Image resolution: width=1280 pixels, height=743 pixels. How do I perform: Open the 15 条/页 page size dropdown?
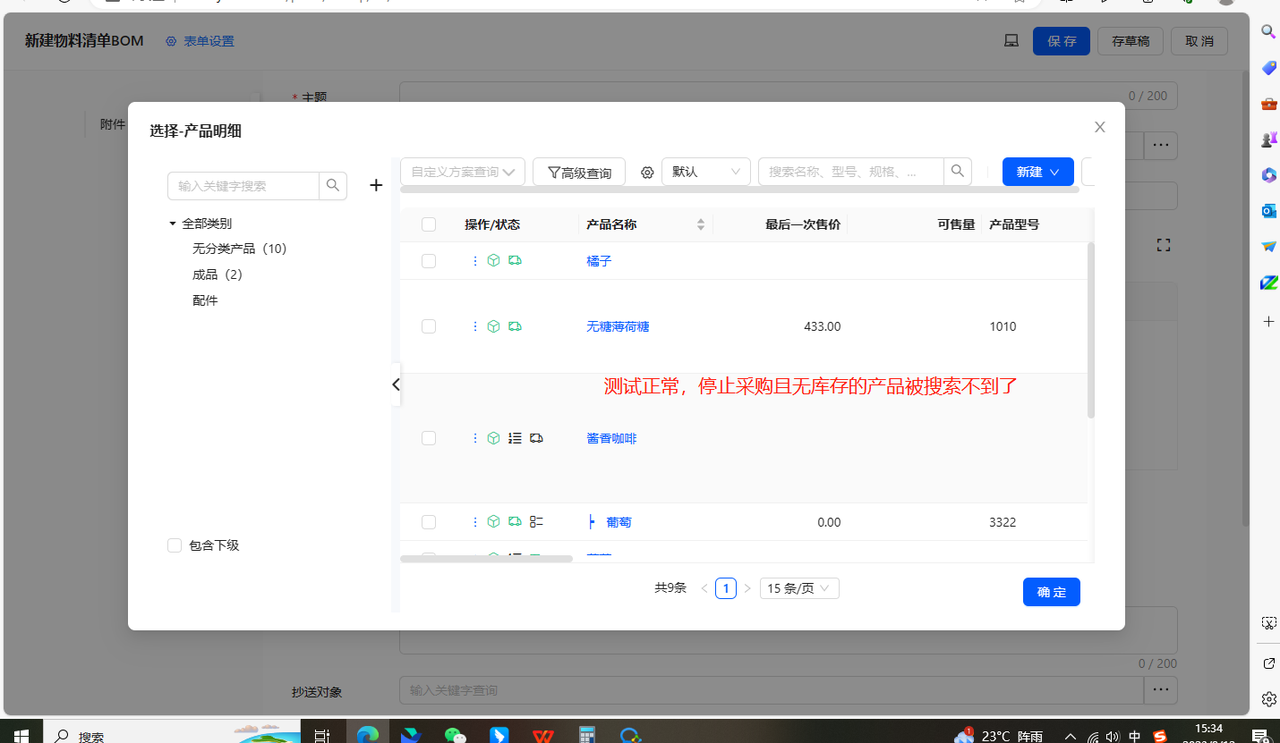coord(799,588)
